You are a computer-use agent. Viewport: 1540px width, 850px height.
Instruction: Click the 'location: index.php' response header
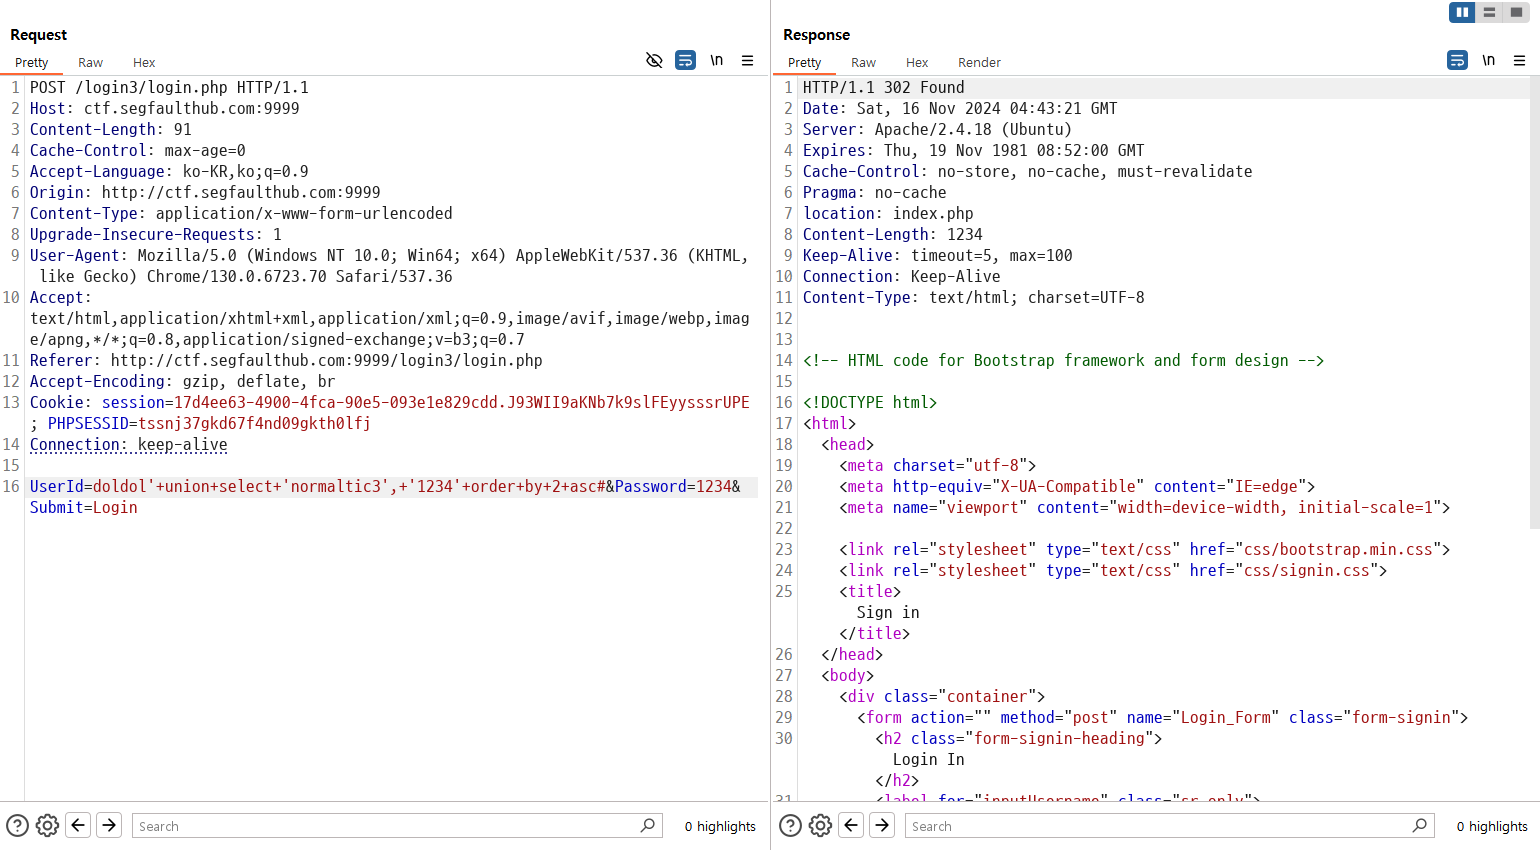[x=888, y=213]
